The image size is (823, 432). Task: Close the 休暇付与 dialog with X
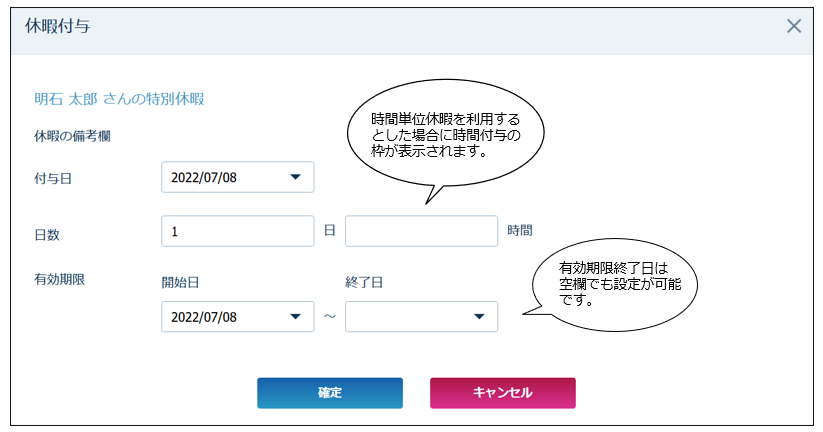pos(794,26)
